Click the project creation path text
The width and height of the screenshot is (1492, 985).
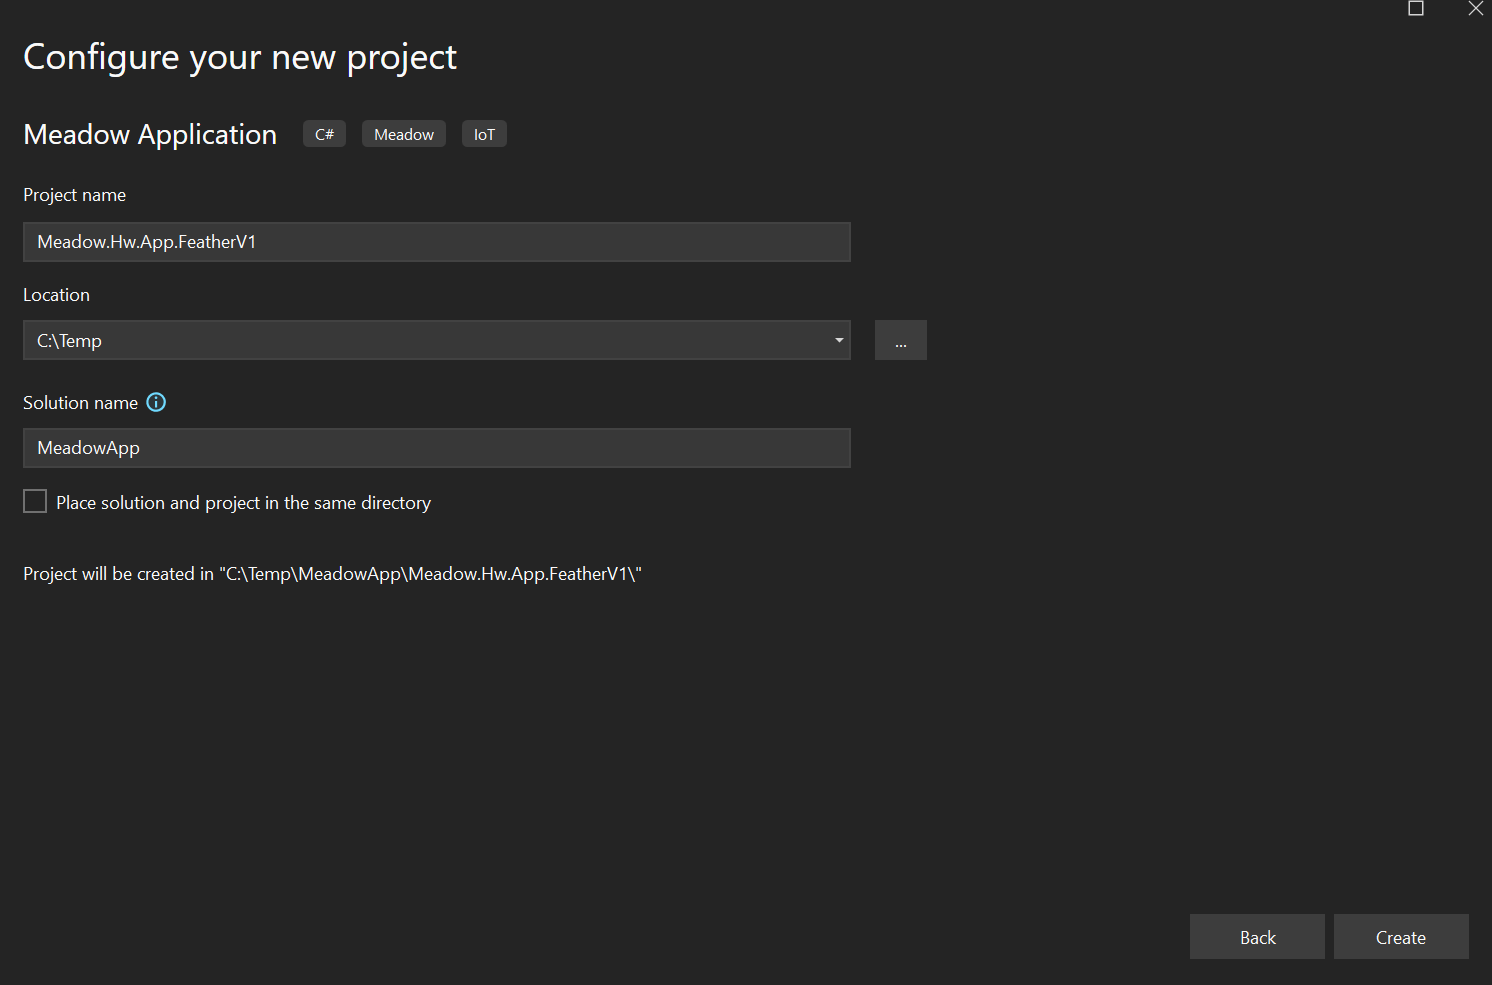[x=332, y=573]
